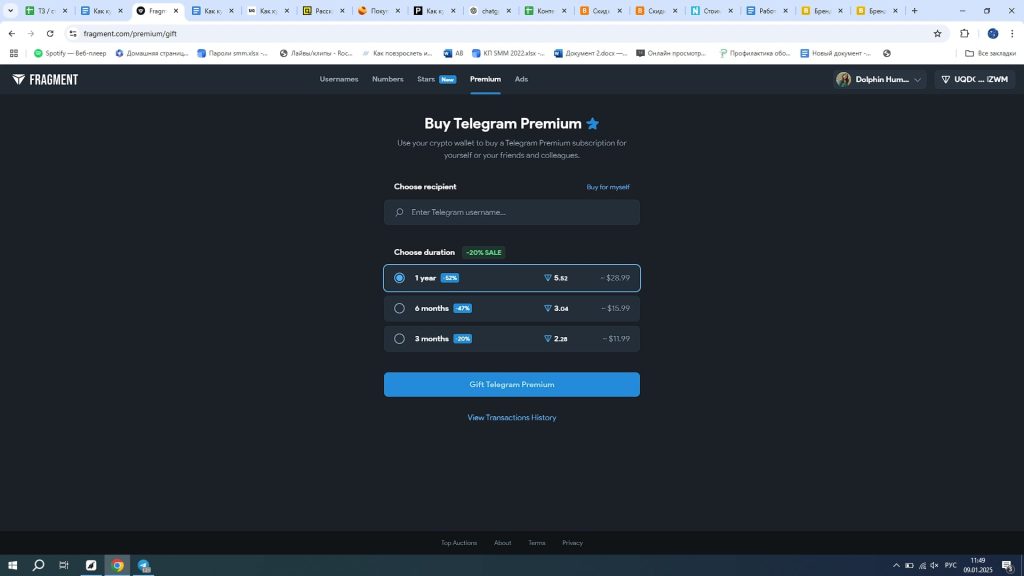Image resolution: width=1024 pixels, height=576 pixels.
Task: Click the -20% SALE badge
Action: point(484,252)
